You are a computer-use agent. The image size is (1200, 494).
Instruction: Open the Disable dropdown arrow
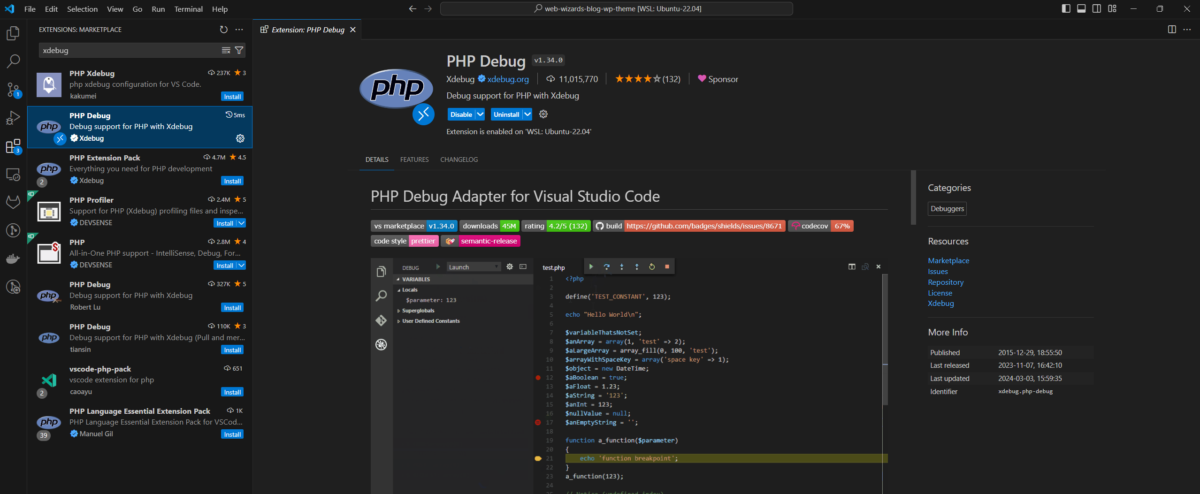[x=479, y=114]
